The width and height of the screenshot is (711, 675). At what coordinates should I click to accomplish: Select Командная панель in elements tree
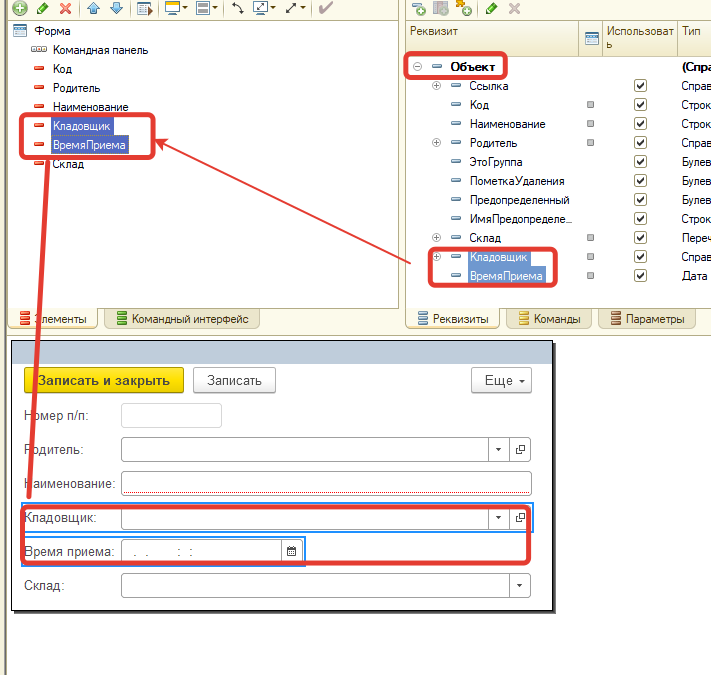[100, 50]
